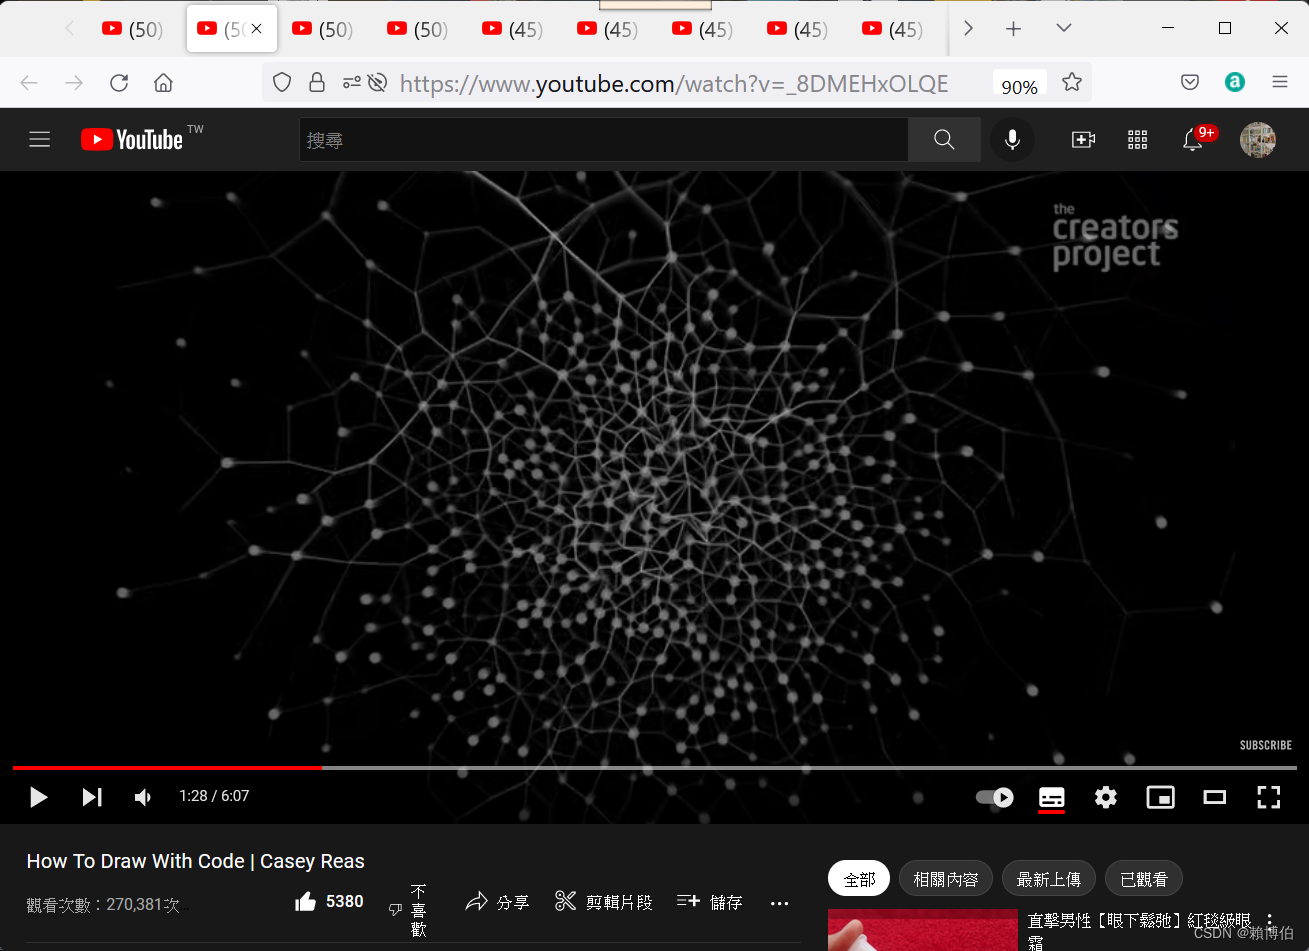Screen dimensions: 1309x951
Task: Select the 全部 filter chip
Action: [x=859, y=879]
